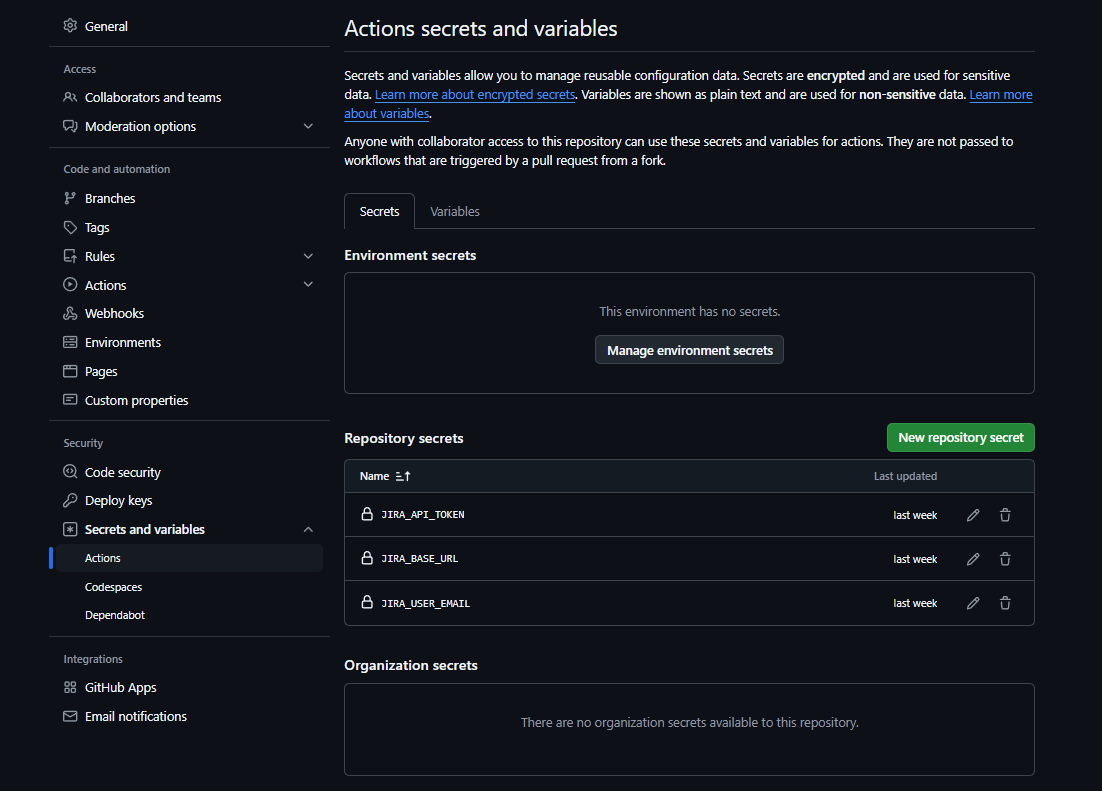Expand Moderation options chevron
This screenshot has width=1102, height=791.
pos(308,126)
